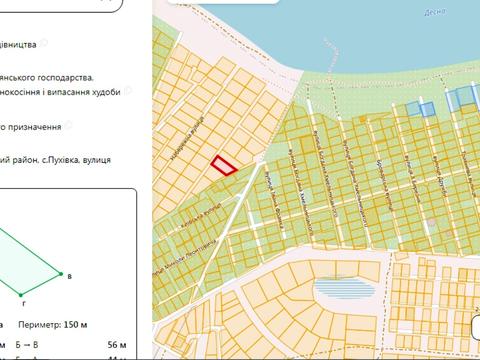Image resolution: width=480 pixels, height=360 pixels.
Task: Click 'Набережна вулиця' street label on map
Action: (x=187, y=140)
